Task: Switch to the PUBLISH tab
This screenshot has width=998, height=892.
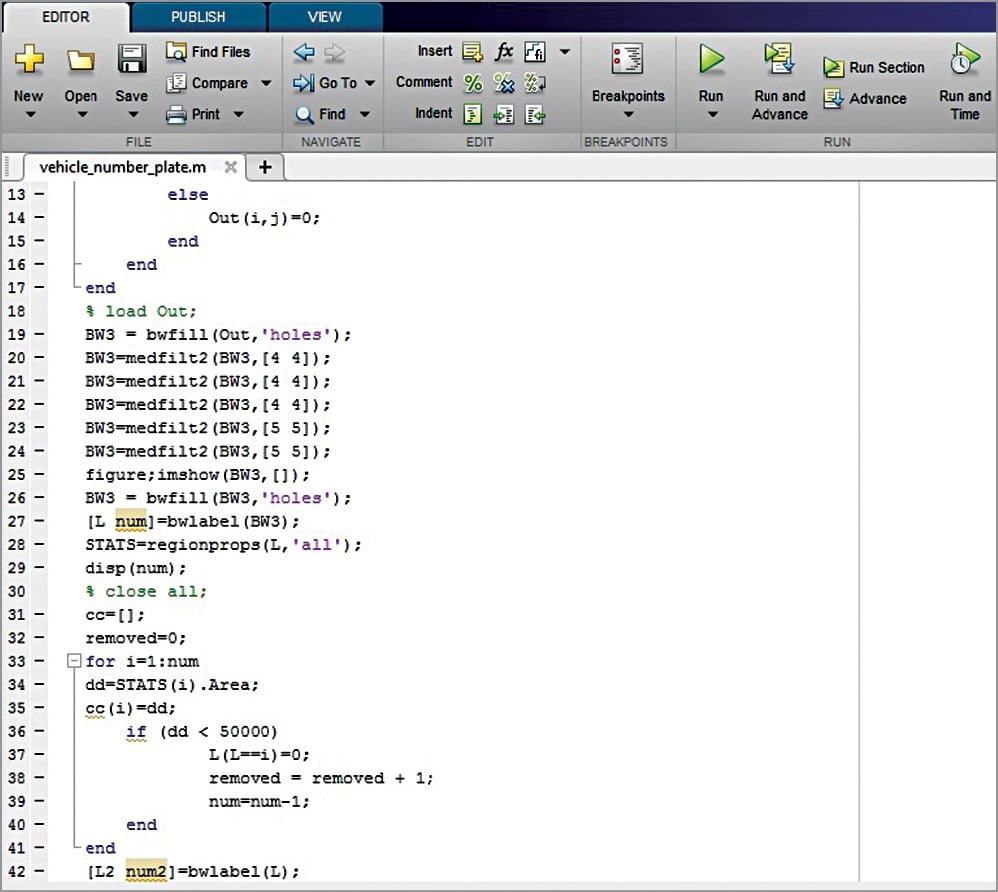Action: click(198, 17)
